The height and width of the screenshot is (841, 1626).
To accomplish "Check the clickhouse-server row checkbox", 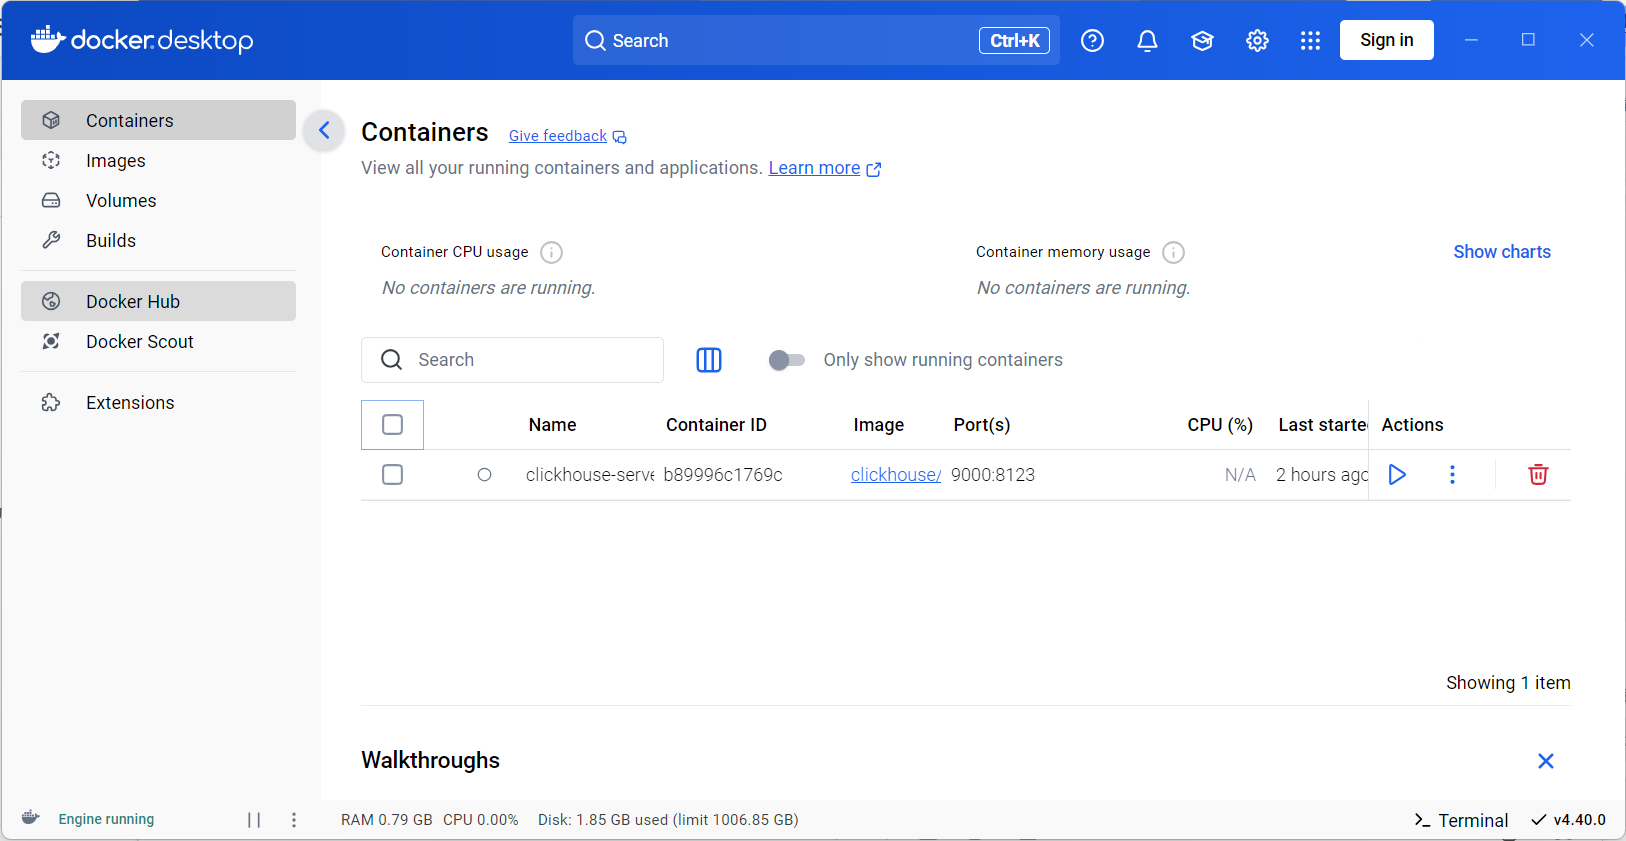I will click(392, 474).
